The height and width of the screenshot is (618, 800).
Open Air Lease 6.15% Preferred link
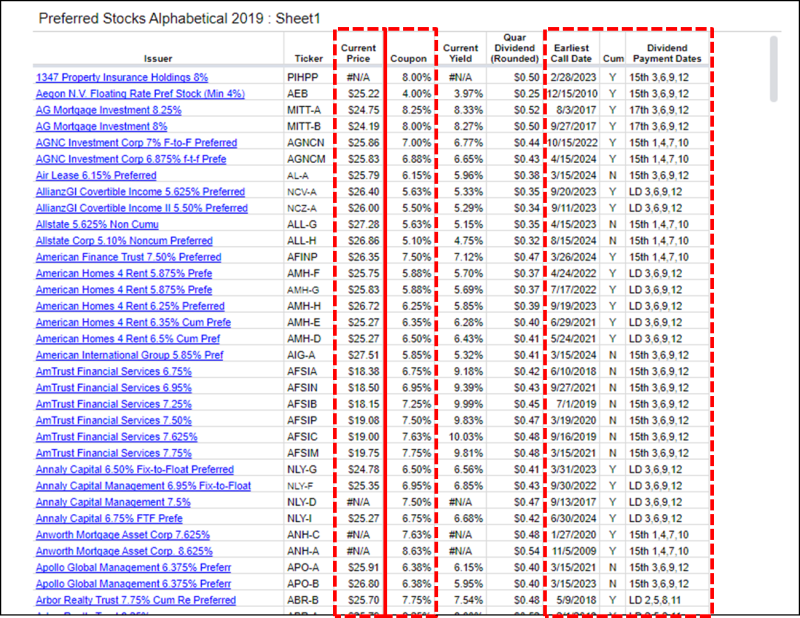point(96,176)
